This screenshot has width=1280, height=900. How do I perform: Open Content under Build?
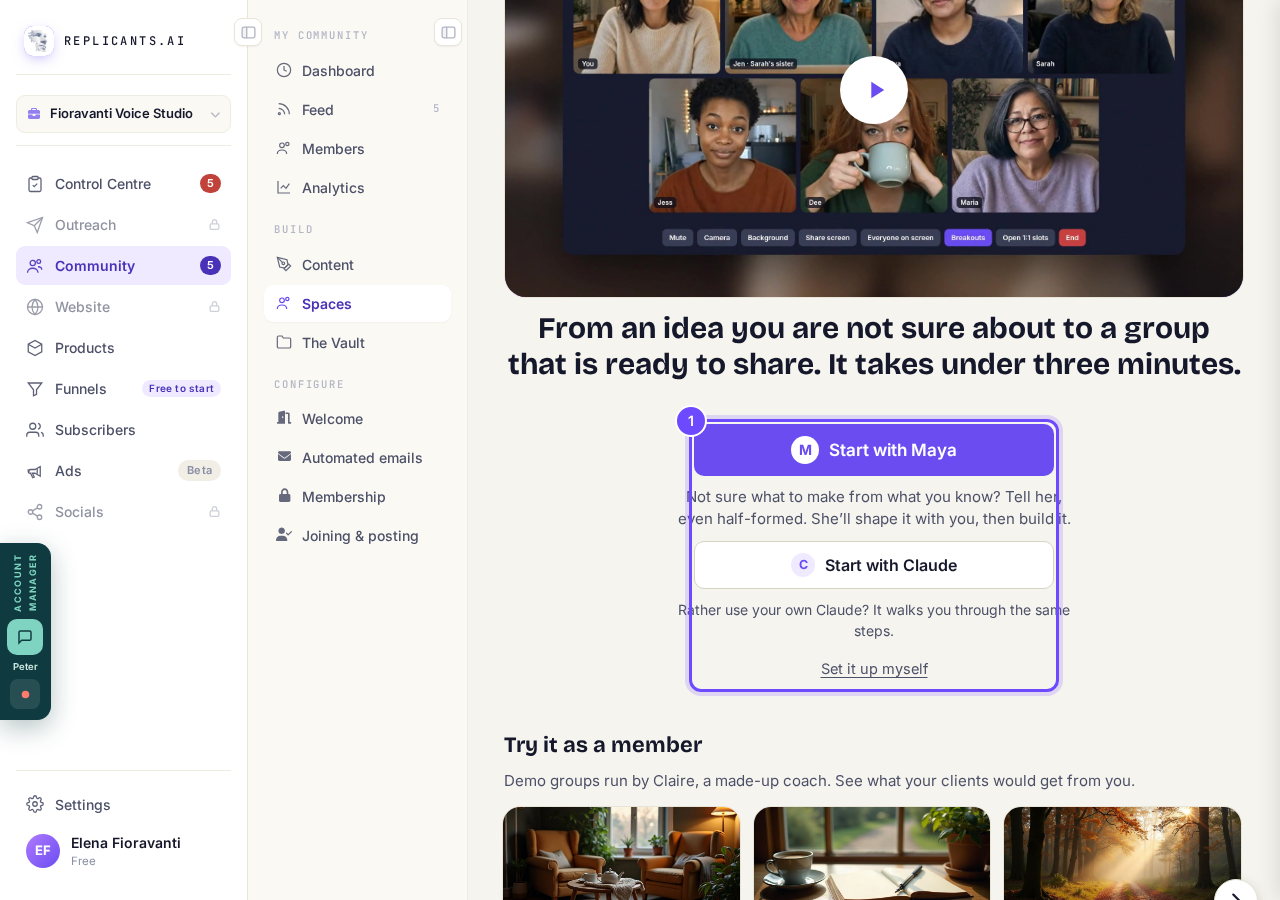[x=357, y=265]
